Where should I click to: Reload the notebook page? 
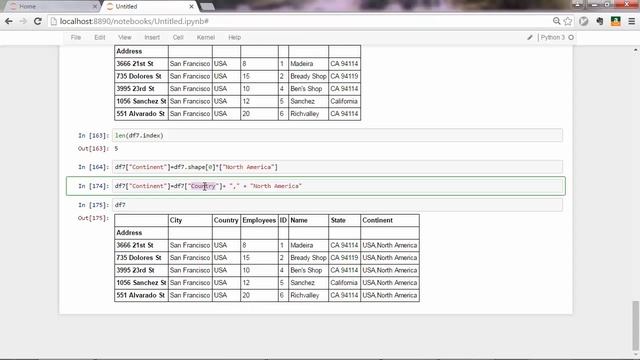coord(38,21)
